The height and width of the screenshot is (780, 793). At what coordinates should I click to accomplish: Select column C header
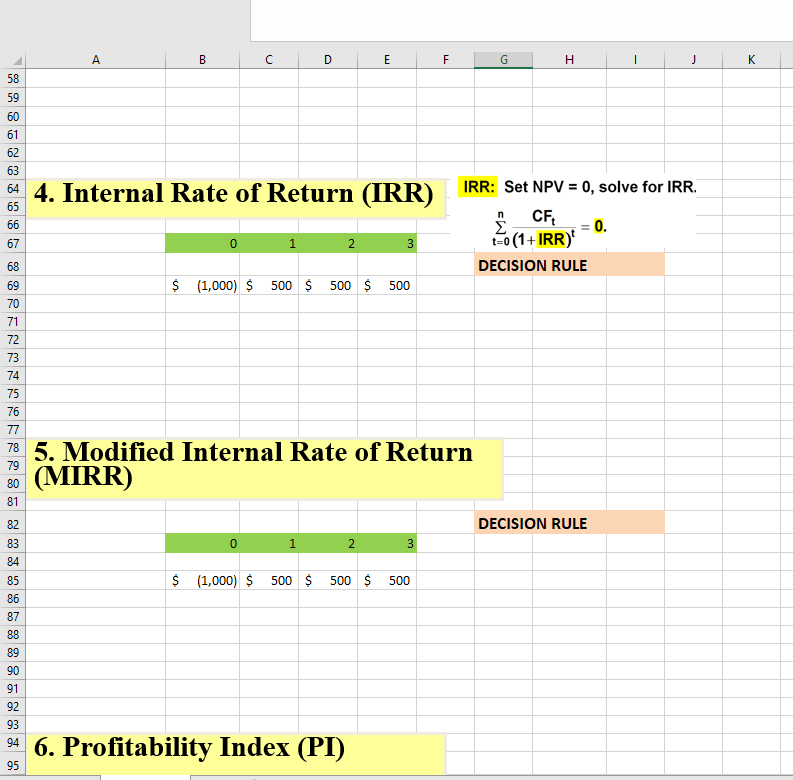269,60
